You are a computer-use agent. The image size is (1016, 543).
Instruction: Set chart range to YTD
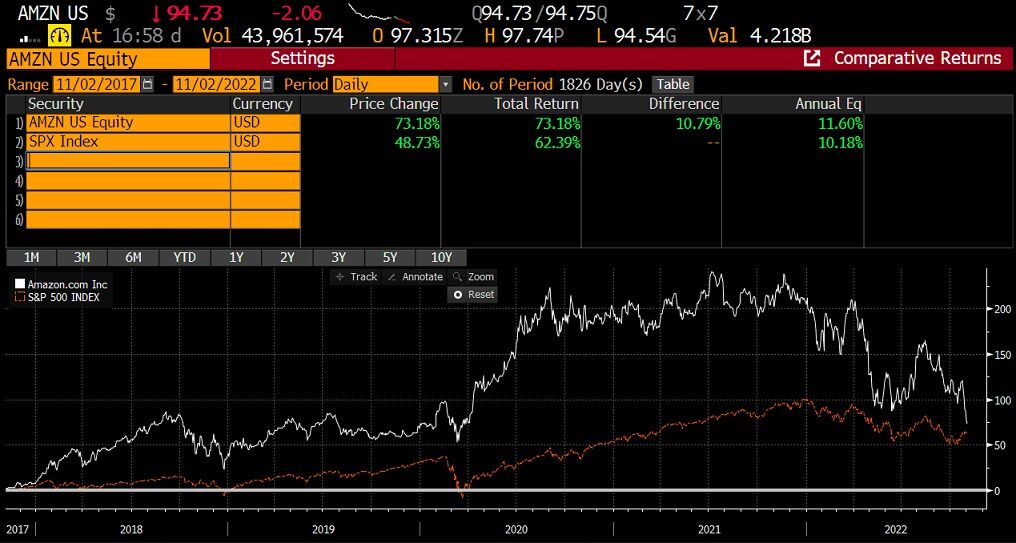click(184, 257)
